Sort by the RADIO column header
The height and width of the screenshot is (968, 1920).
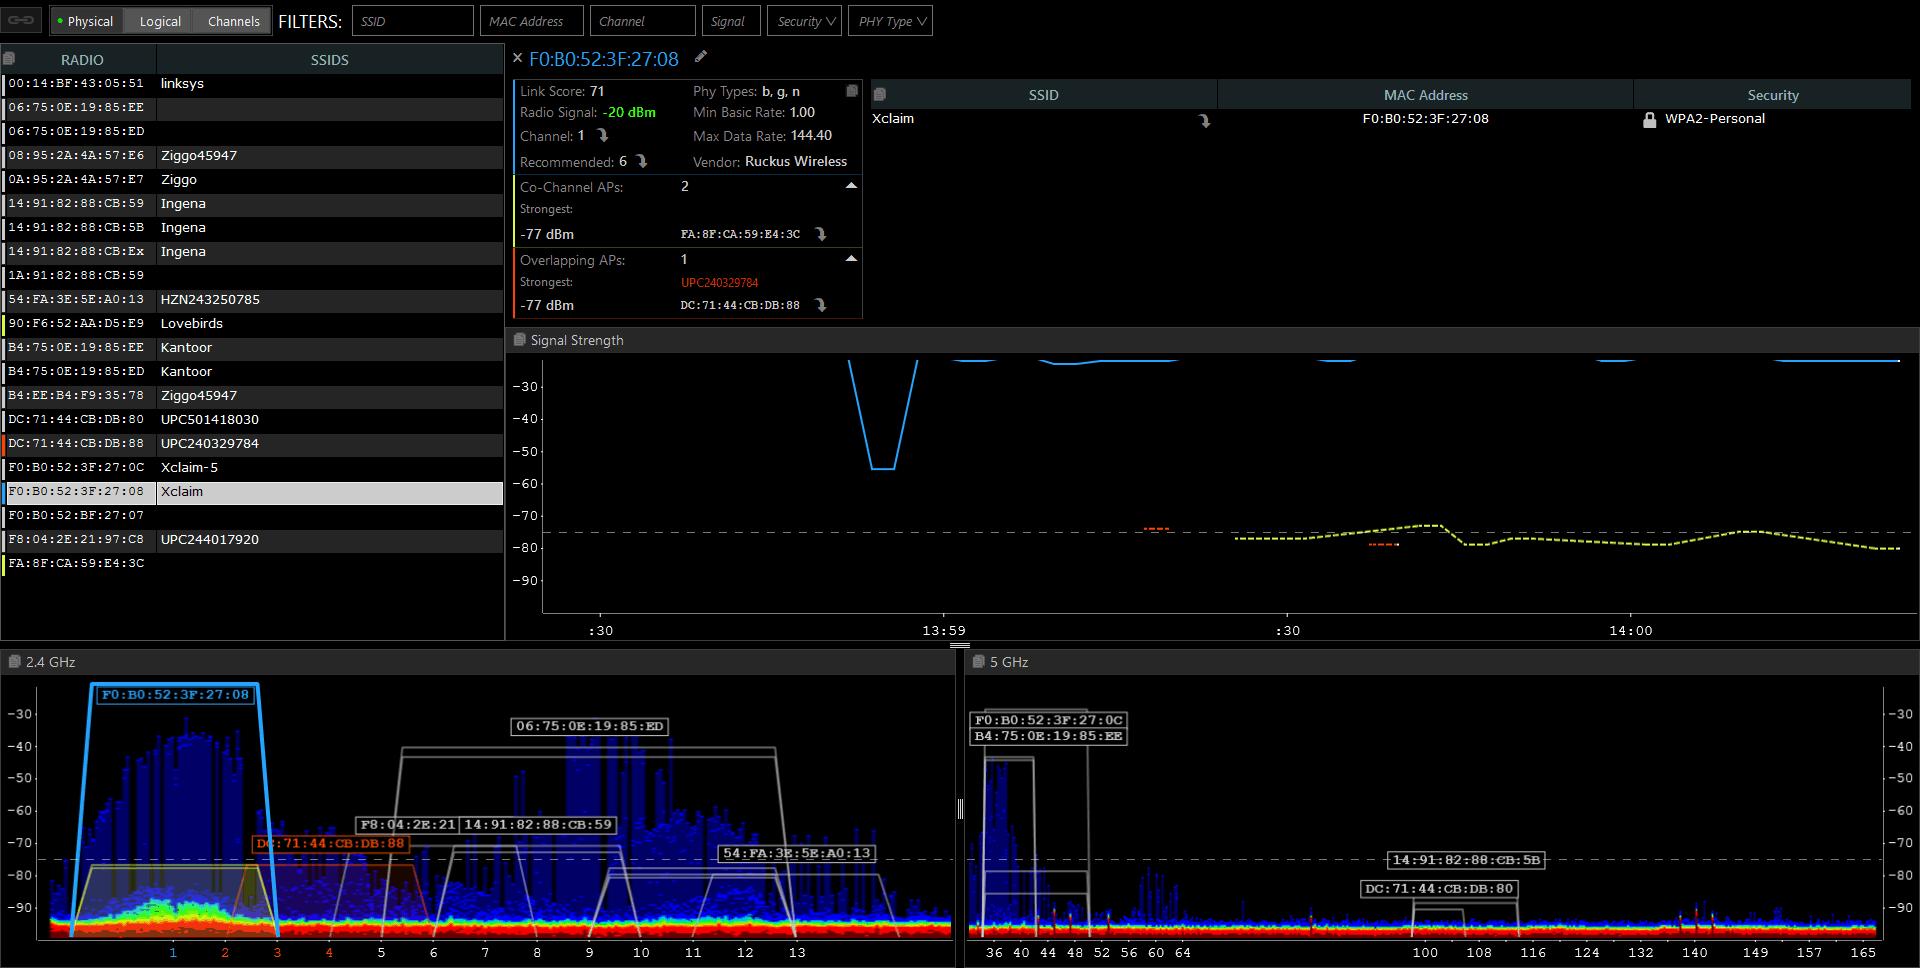point(82,60)
